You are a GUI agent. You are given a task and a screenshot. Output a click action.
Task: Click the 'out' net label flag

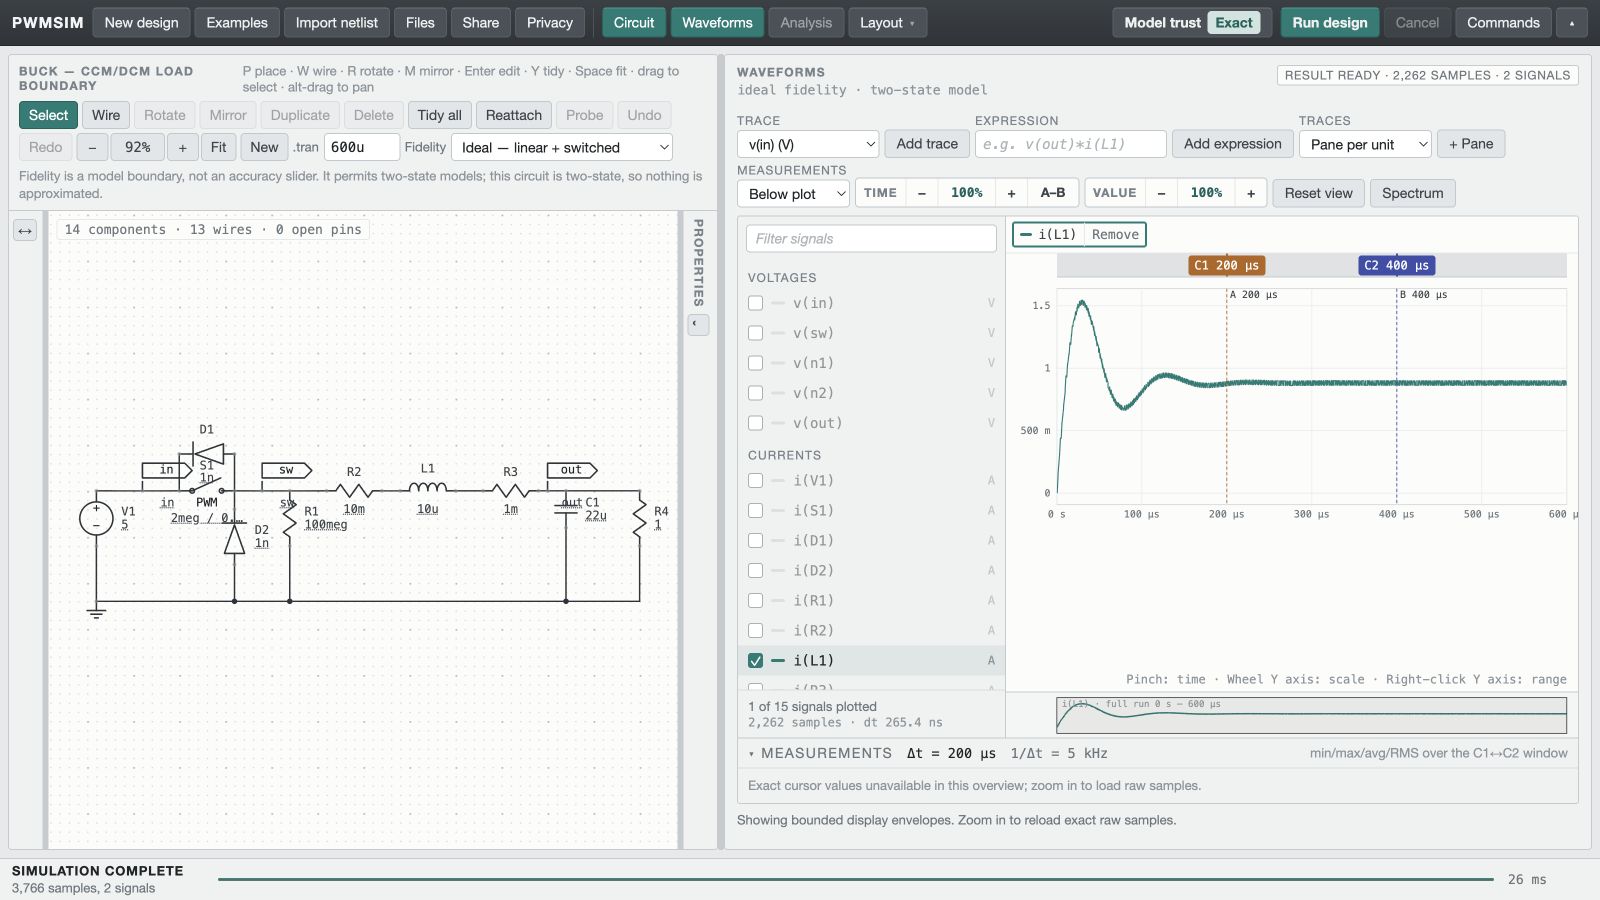[572, 470]
